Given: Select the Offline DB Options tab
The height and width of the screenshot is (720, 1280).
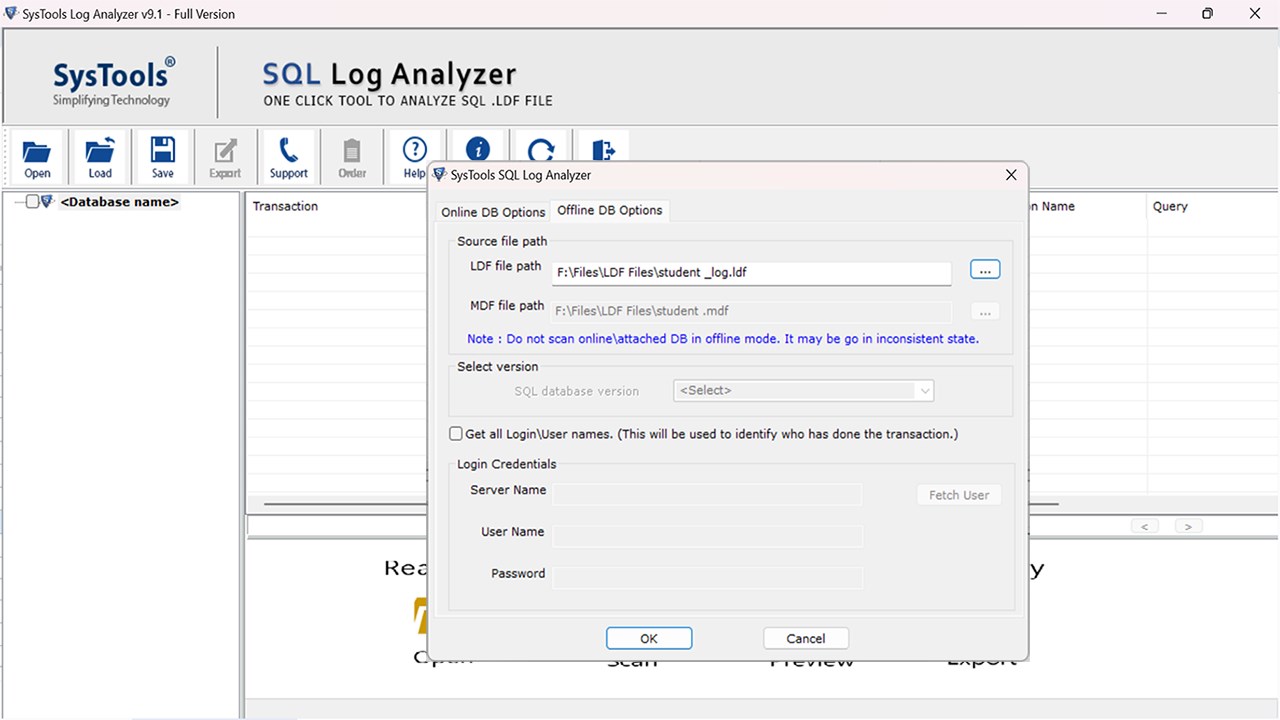Looking at the screenshot, I should tap(610, 210).
